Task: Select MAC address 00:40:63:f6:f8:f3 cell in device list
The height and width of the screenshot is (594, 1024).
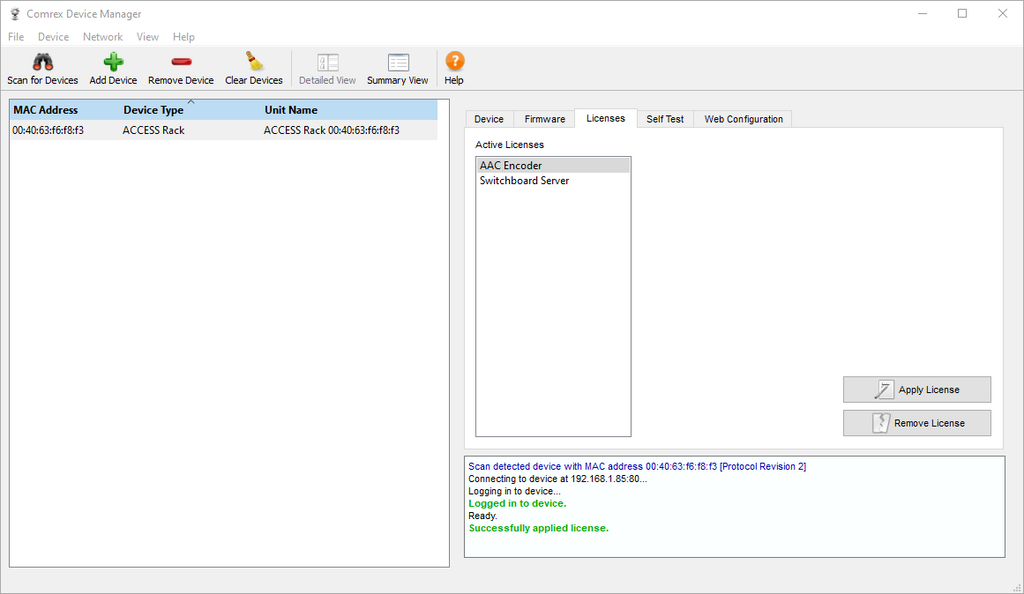Action: click(48, 131)
